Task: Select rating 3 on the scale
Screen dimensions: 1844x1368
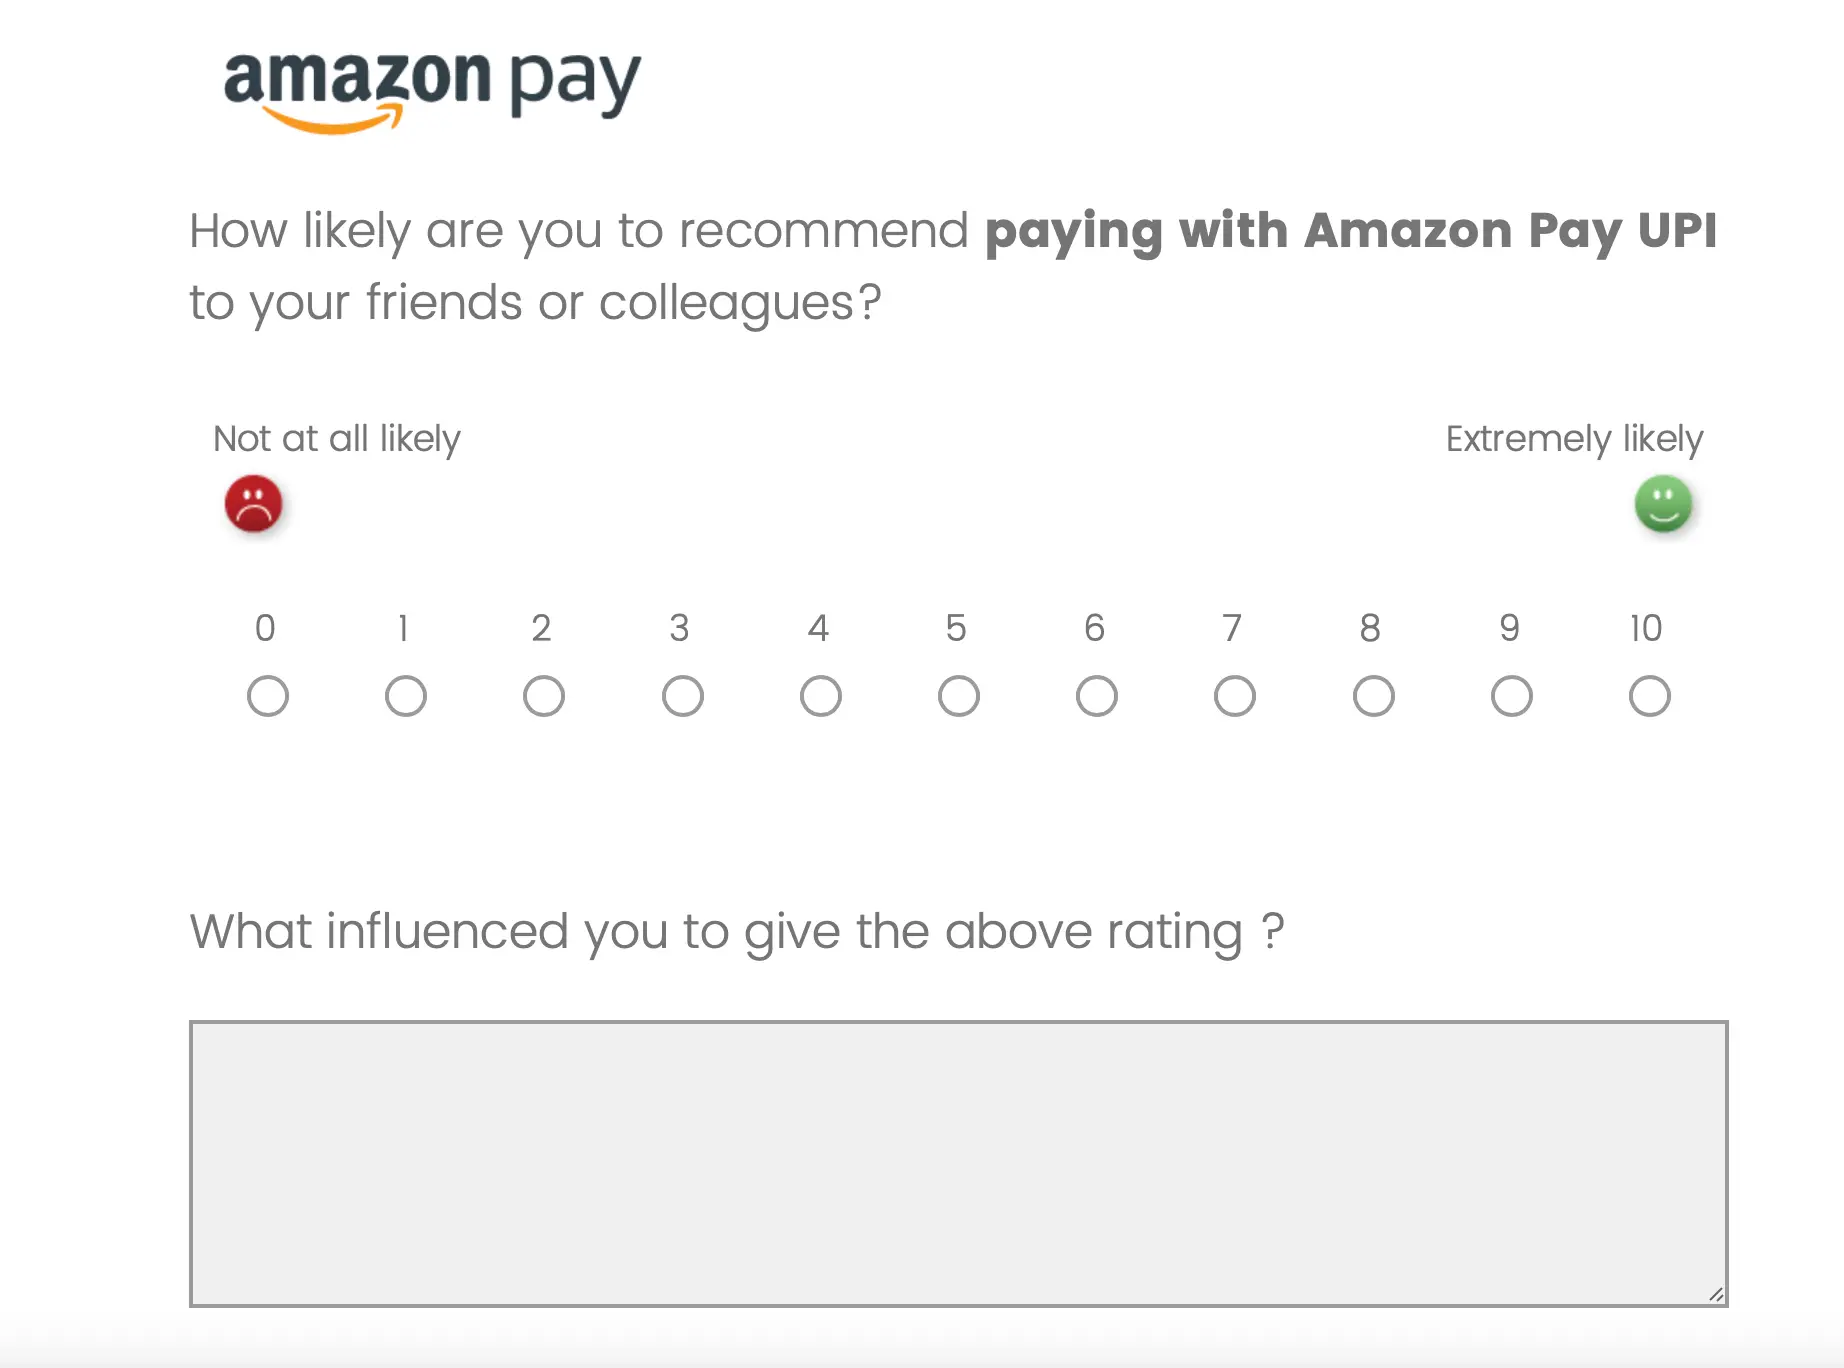Action: (x=681, y=694)
